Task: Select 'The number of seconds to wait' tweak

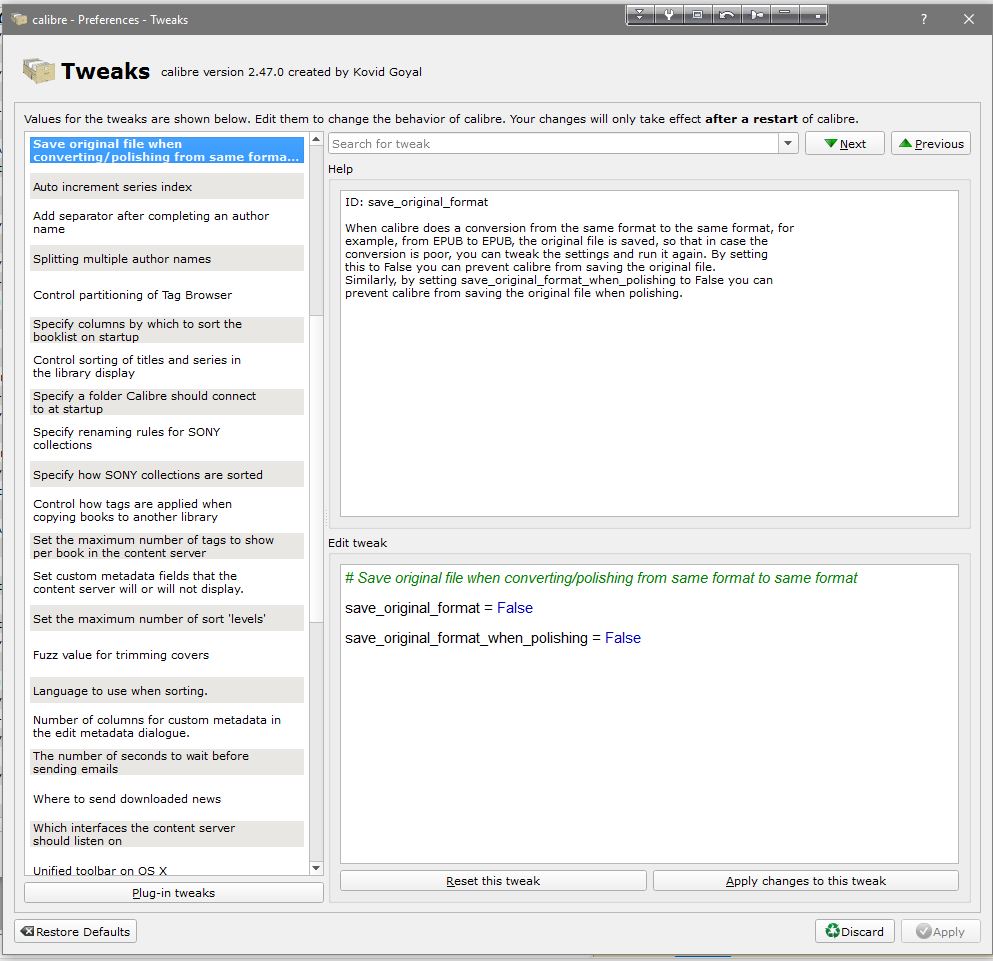Action: [167, 762]
